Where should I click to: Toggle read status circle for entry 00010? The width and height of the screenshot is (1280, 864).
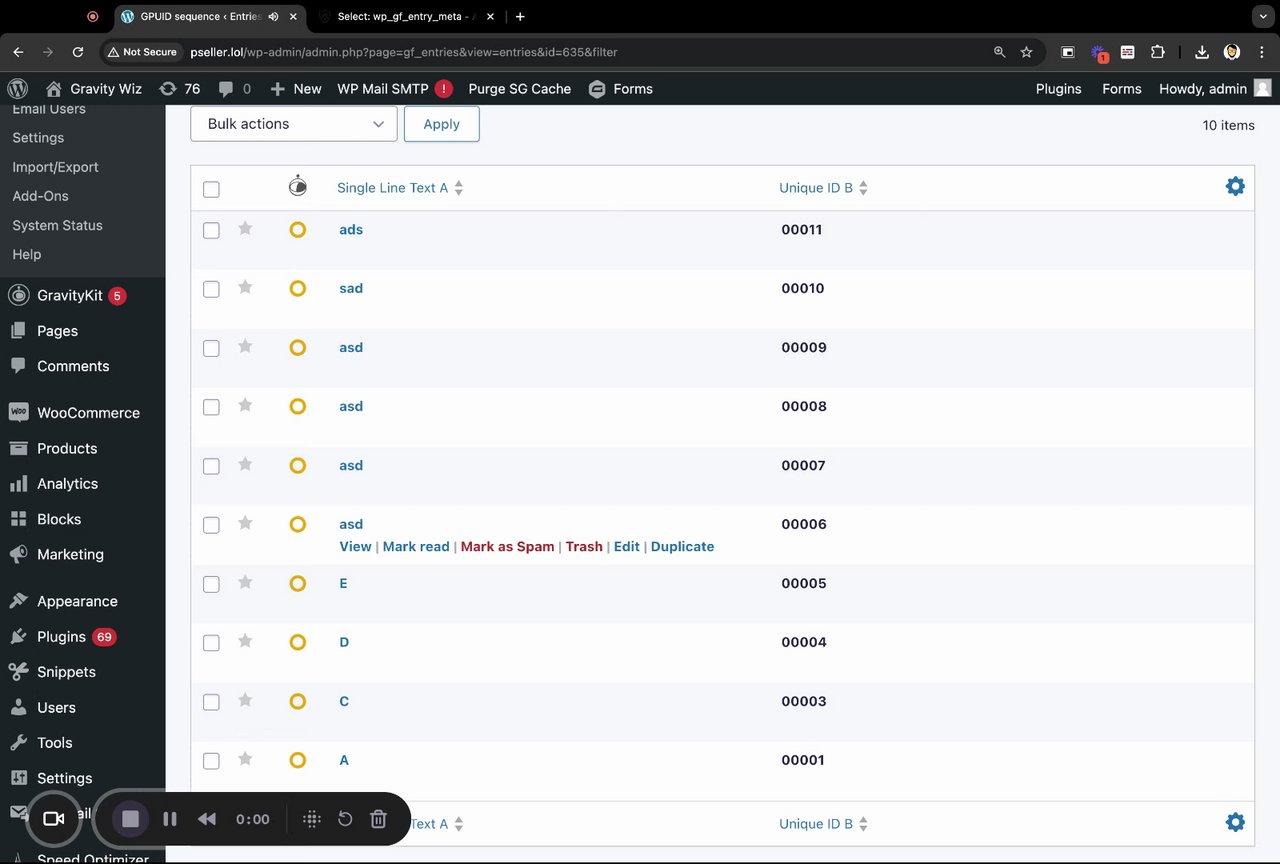[x=297, y=289]
